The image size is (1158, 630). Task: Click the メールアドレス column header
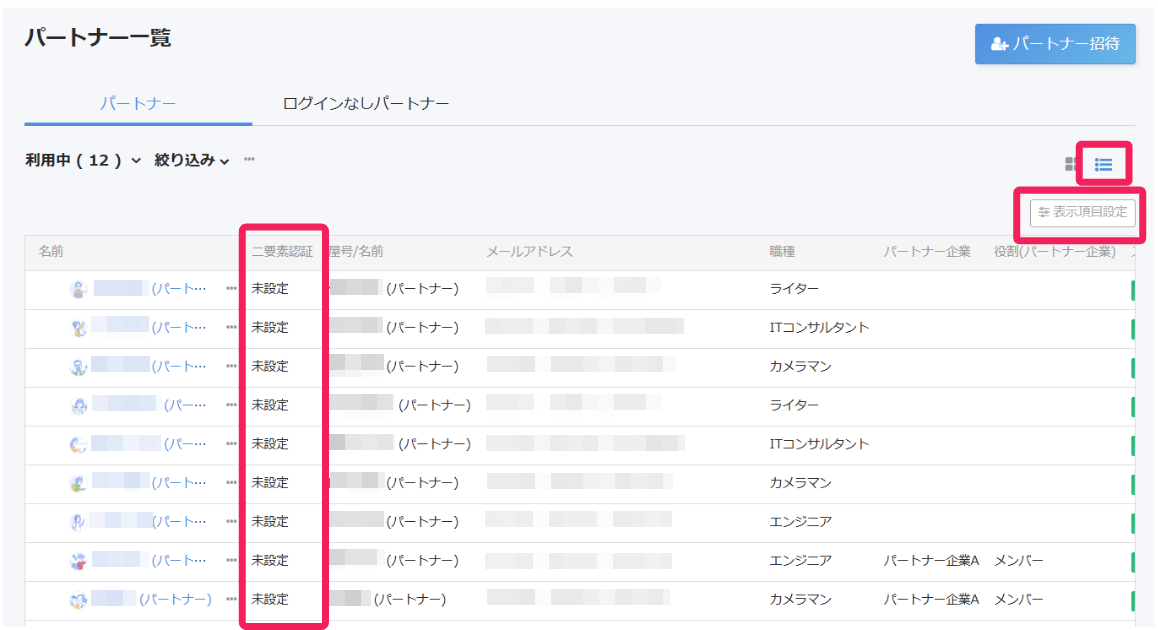pos(530,251)
